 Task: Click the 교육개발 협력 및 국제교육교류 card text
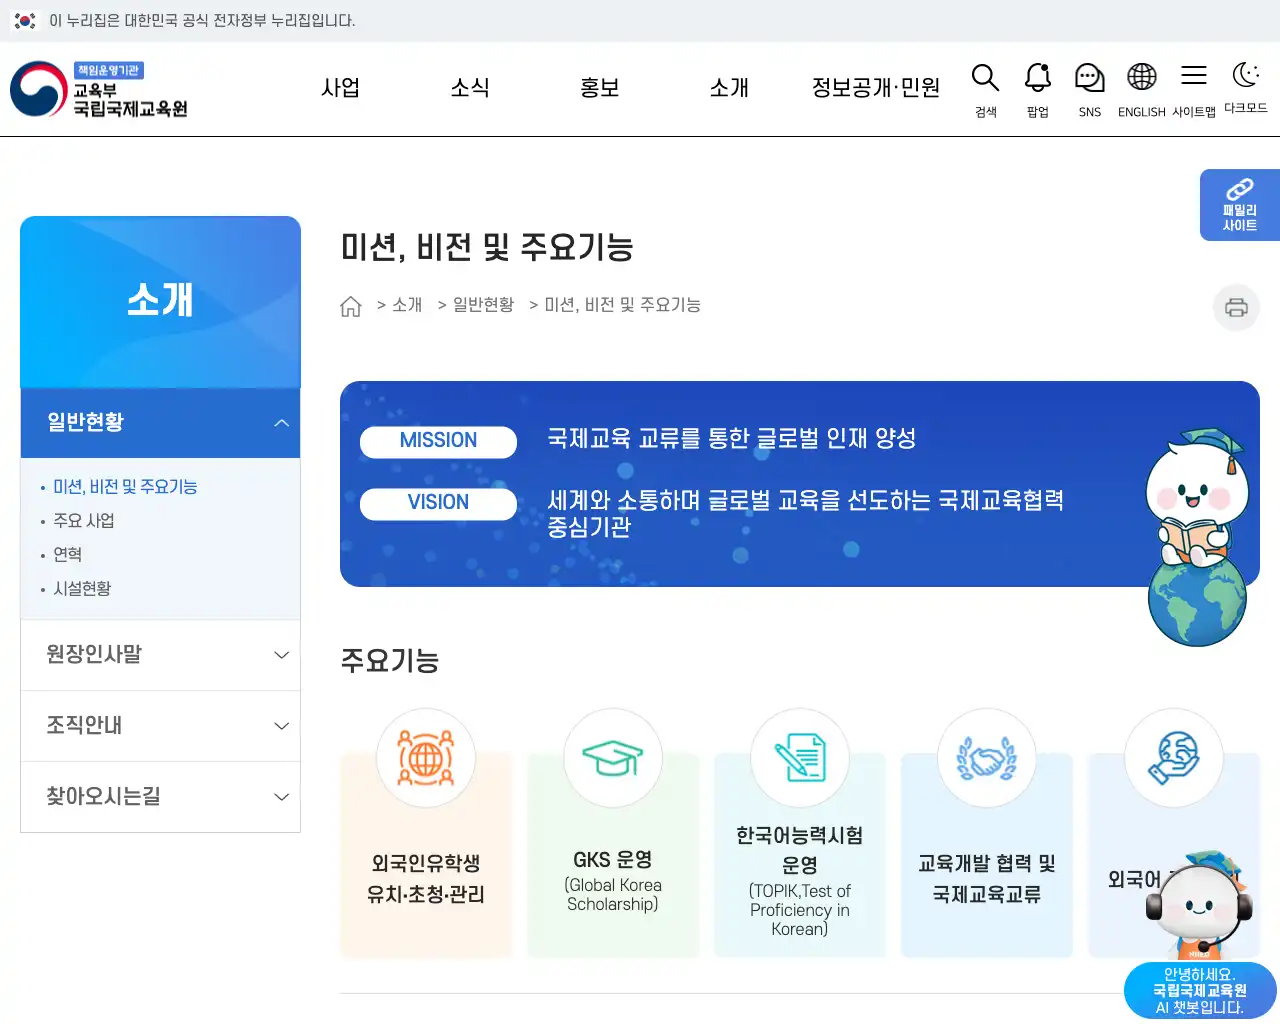point(987,878)
